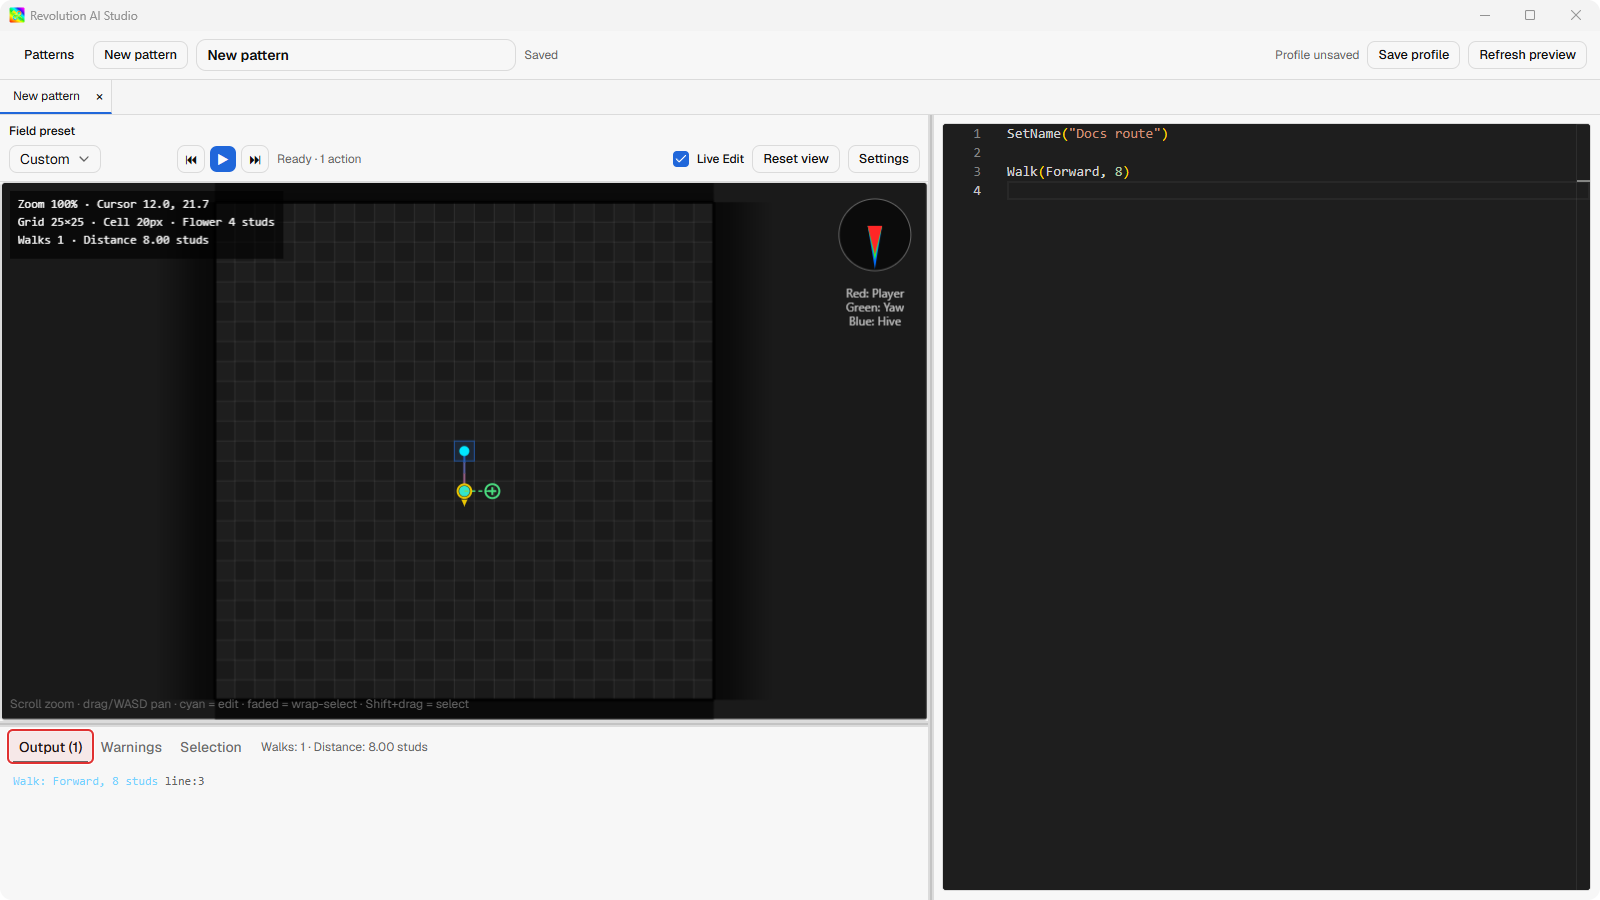Edit the pattern name field

click(356, 55)
